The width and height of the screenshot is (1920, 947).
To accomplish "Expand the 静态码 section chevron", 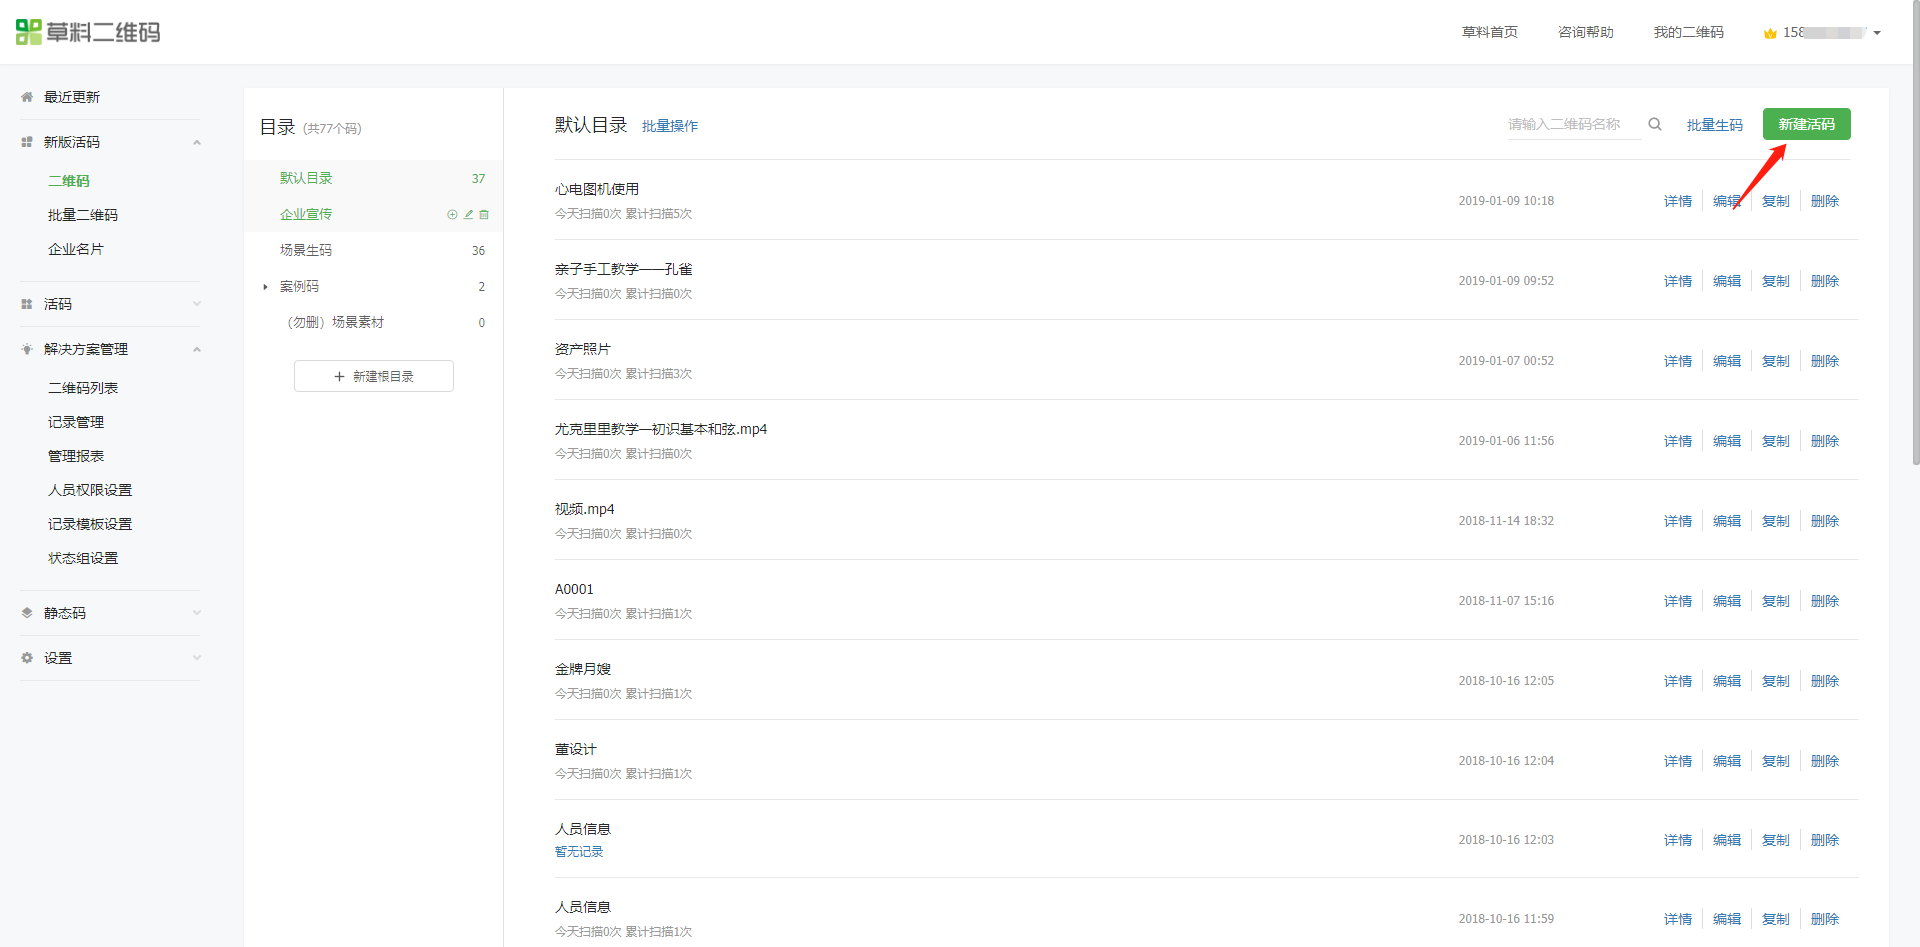I will [197, 613].
